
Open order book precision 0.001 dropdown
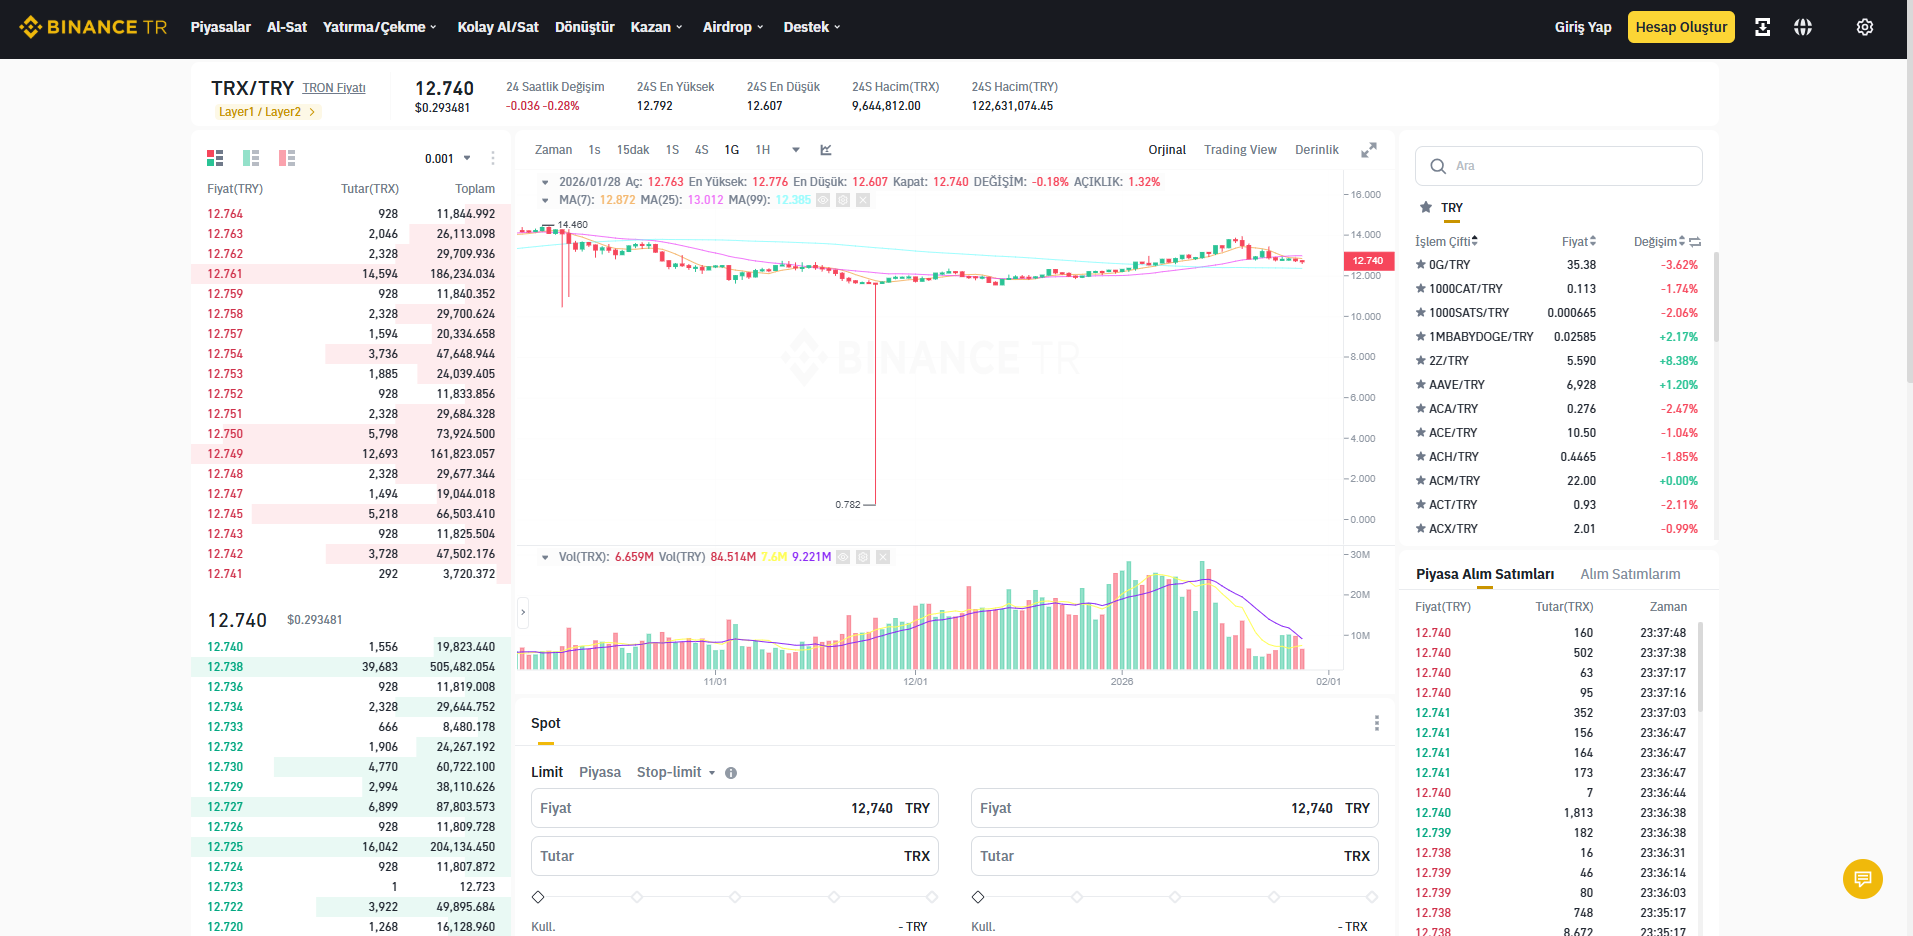[x=447, y=158]
